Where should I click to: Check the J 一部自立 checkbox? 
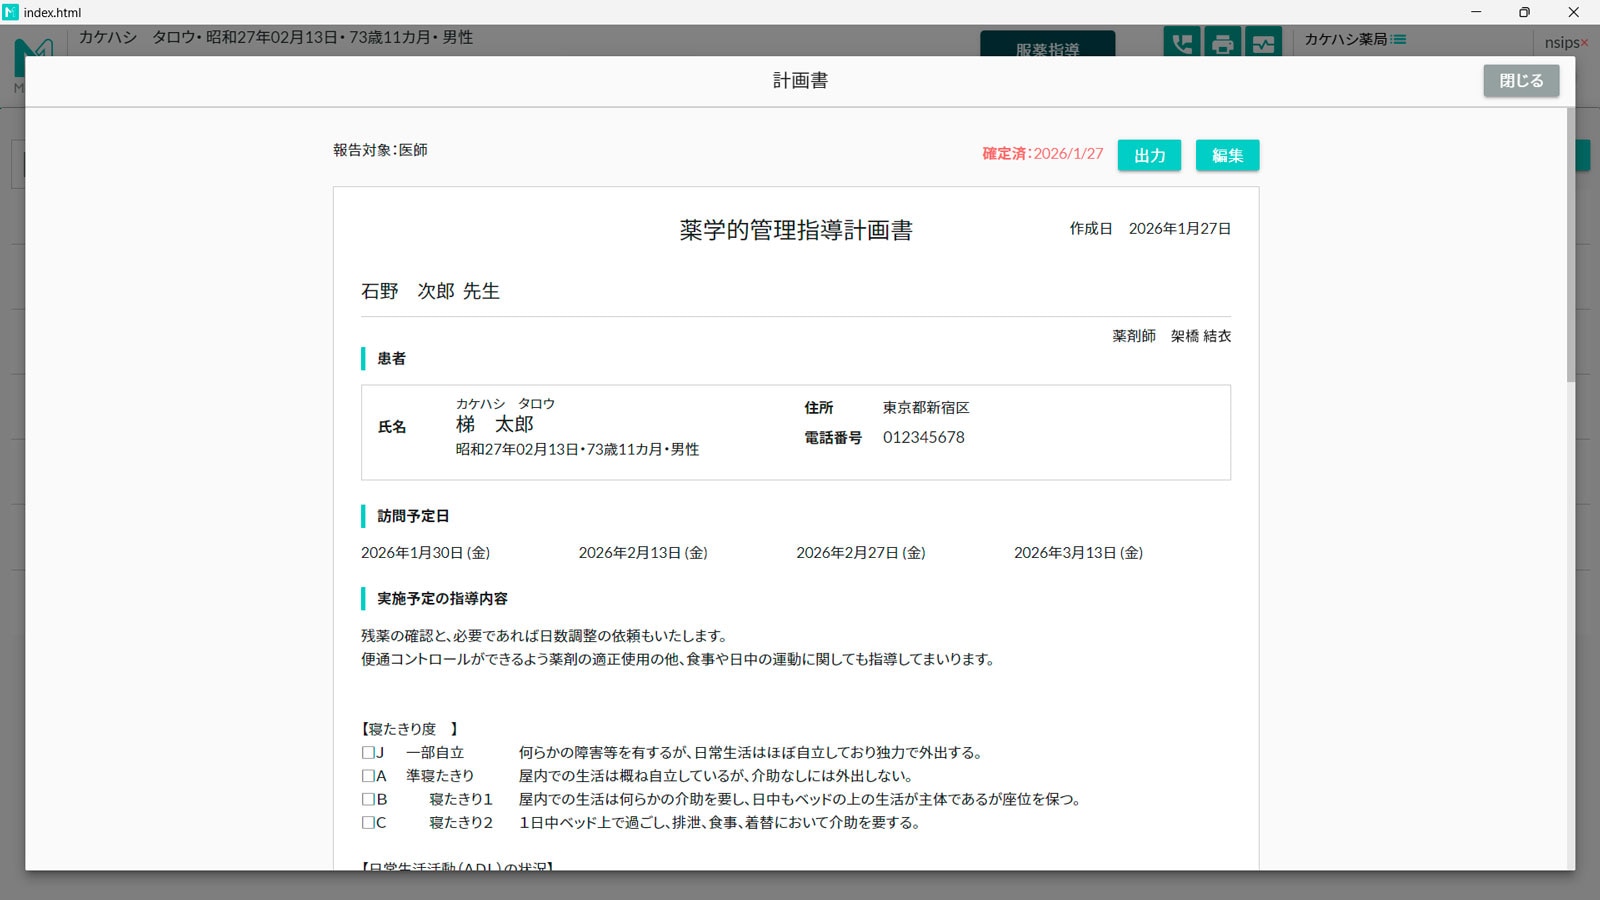(x=367, y=752)
